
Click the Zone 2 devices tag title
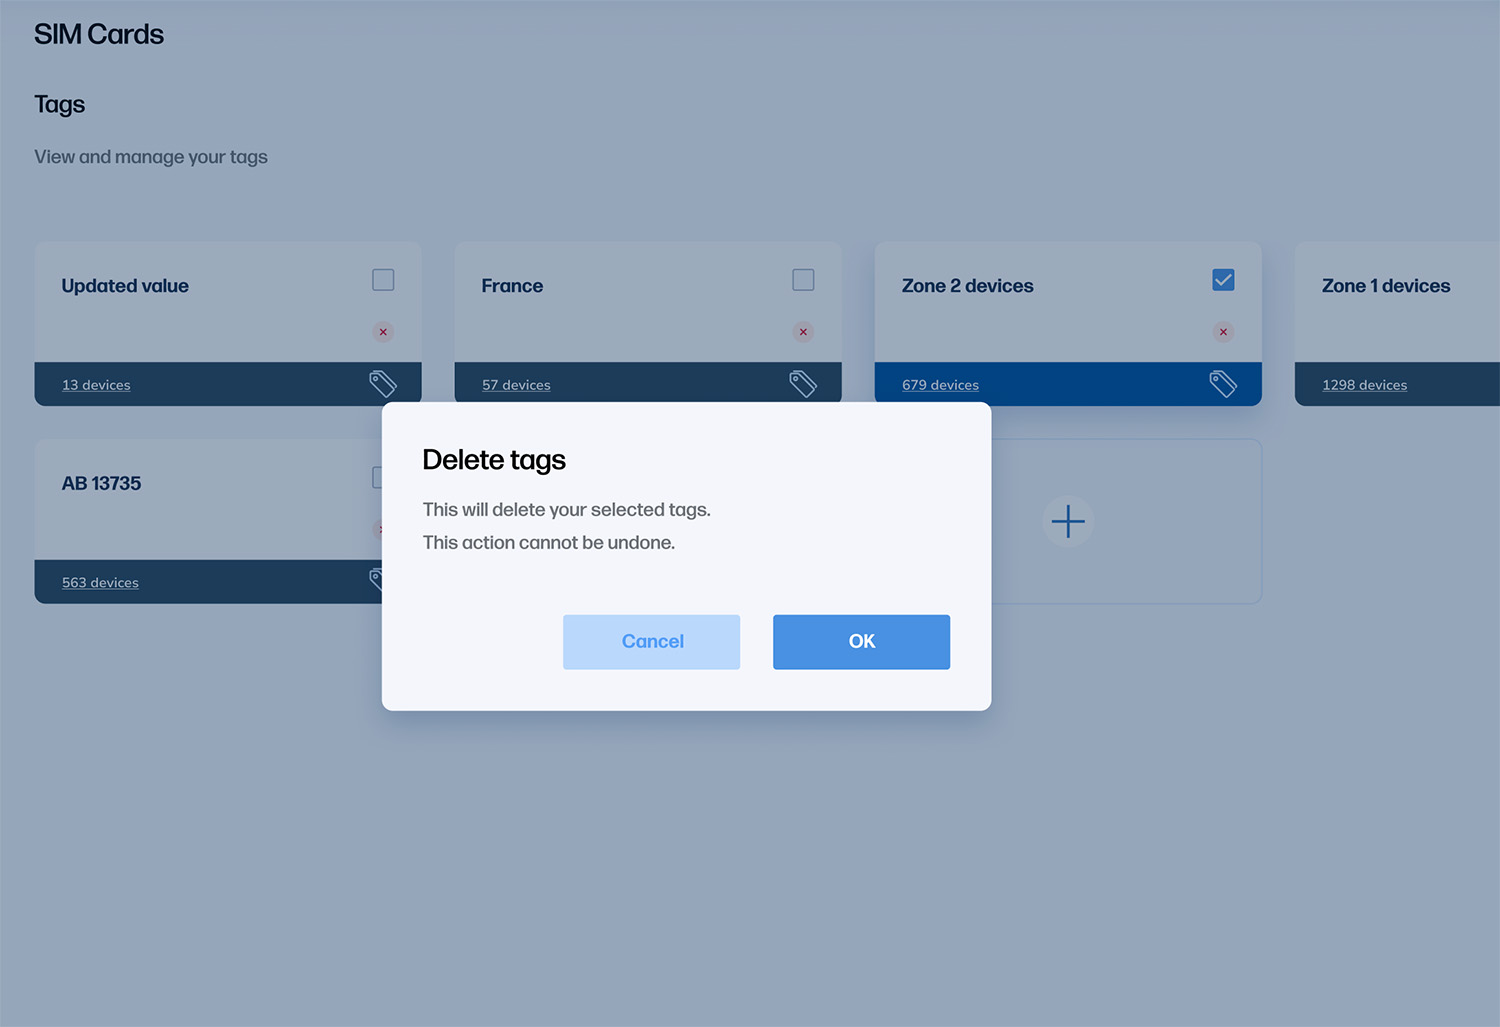967,286
